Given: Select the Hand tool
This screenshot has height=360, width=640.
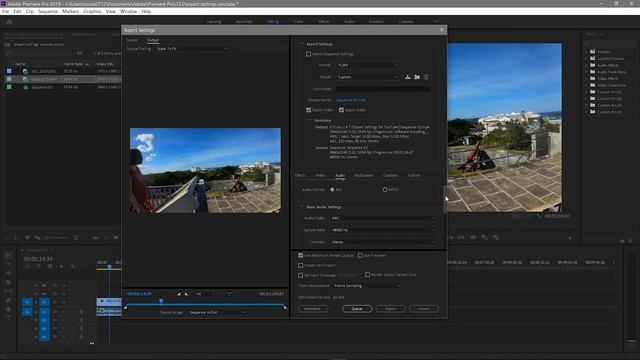Looking at the screenshot, I should point(9,309).
